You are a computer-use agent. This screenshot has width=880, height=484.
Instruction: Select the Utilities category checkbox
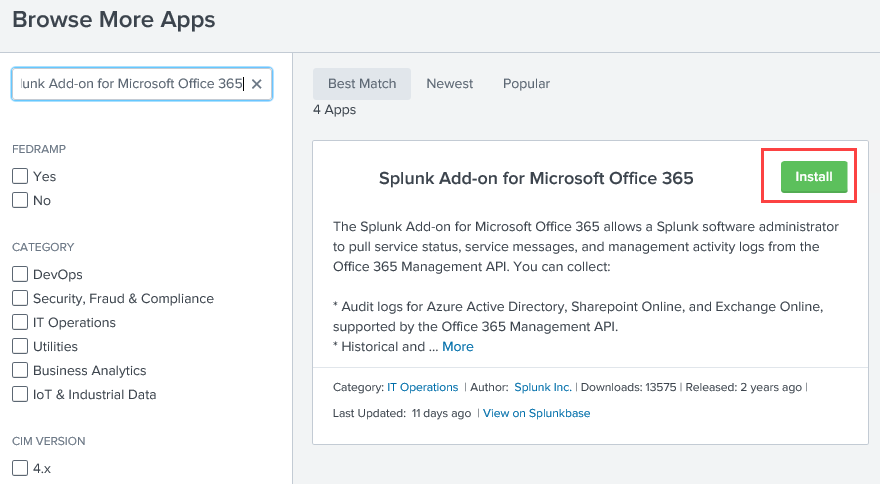pos(20,346)
